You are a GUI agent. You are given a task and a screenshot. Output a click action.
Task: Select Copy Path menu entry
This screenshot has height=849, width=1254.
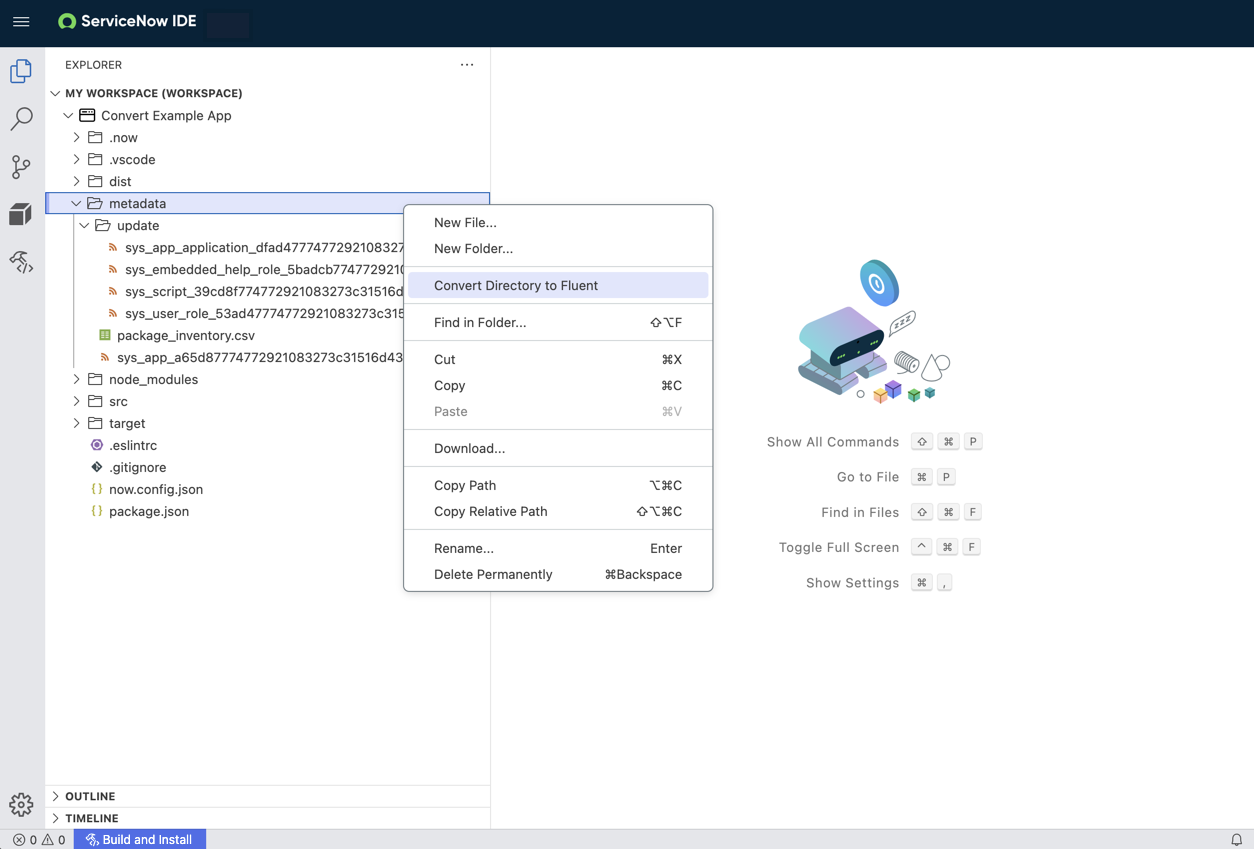tap(558, 485)
